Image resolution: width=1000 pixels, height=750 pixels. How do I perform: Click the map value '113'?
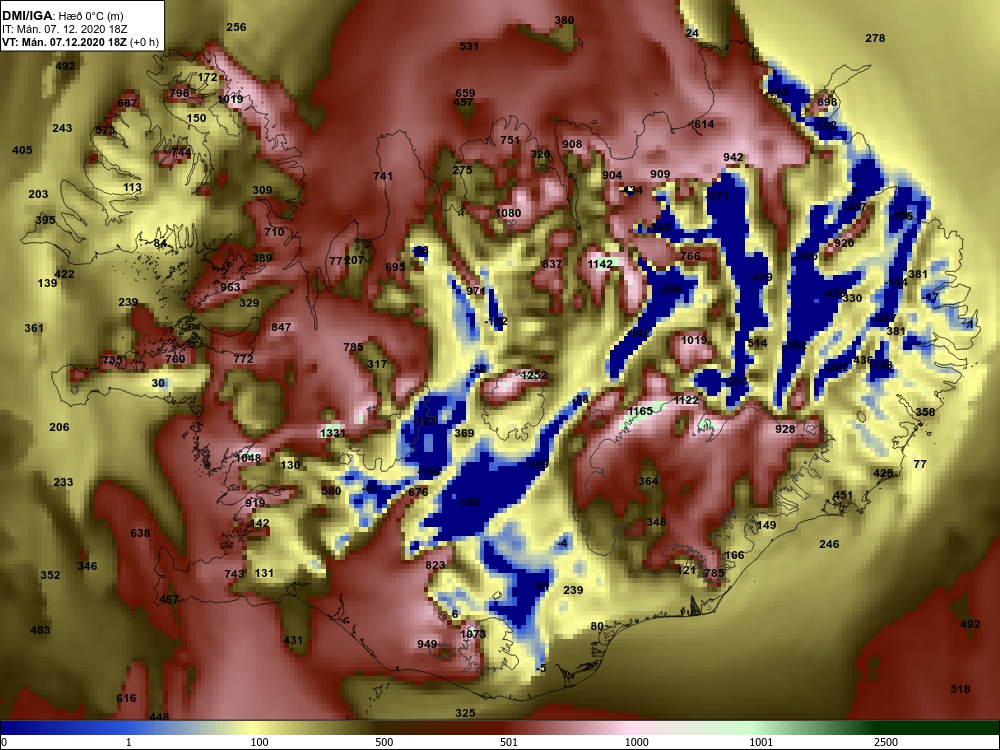click(x=133, y=188)
